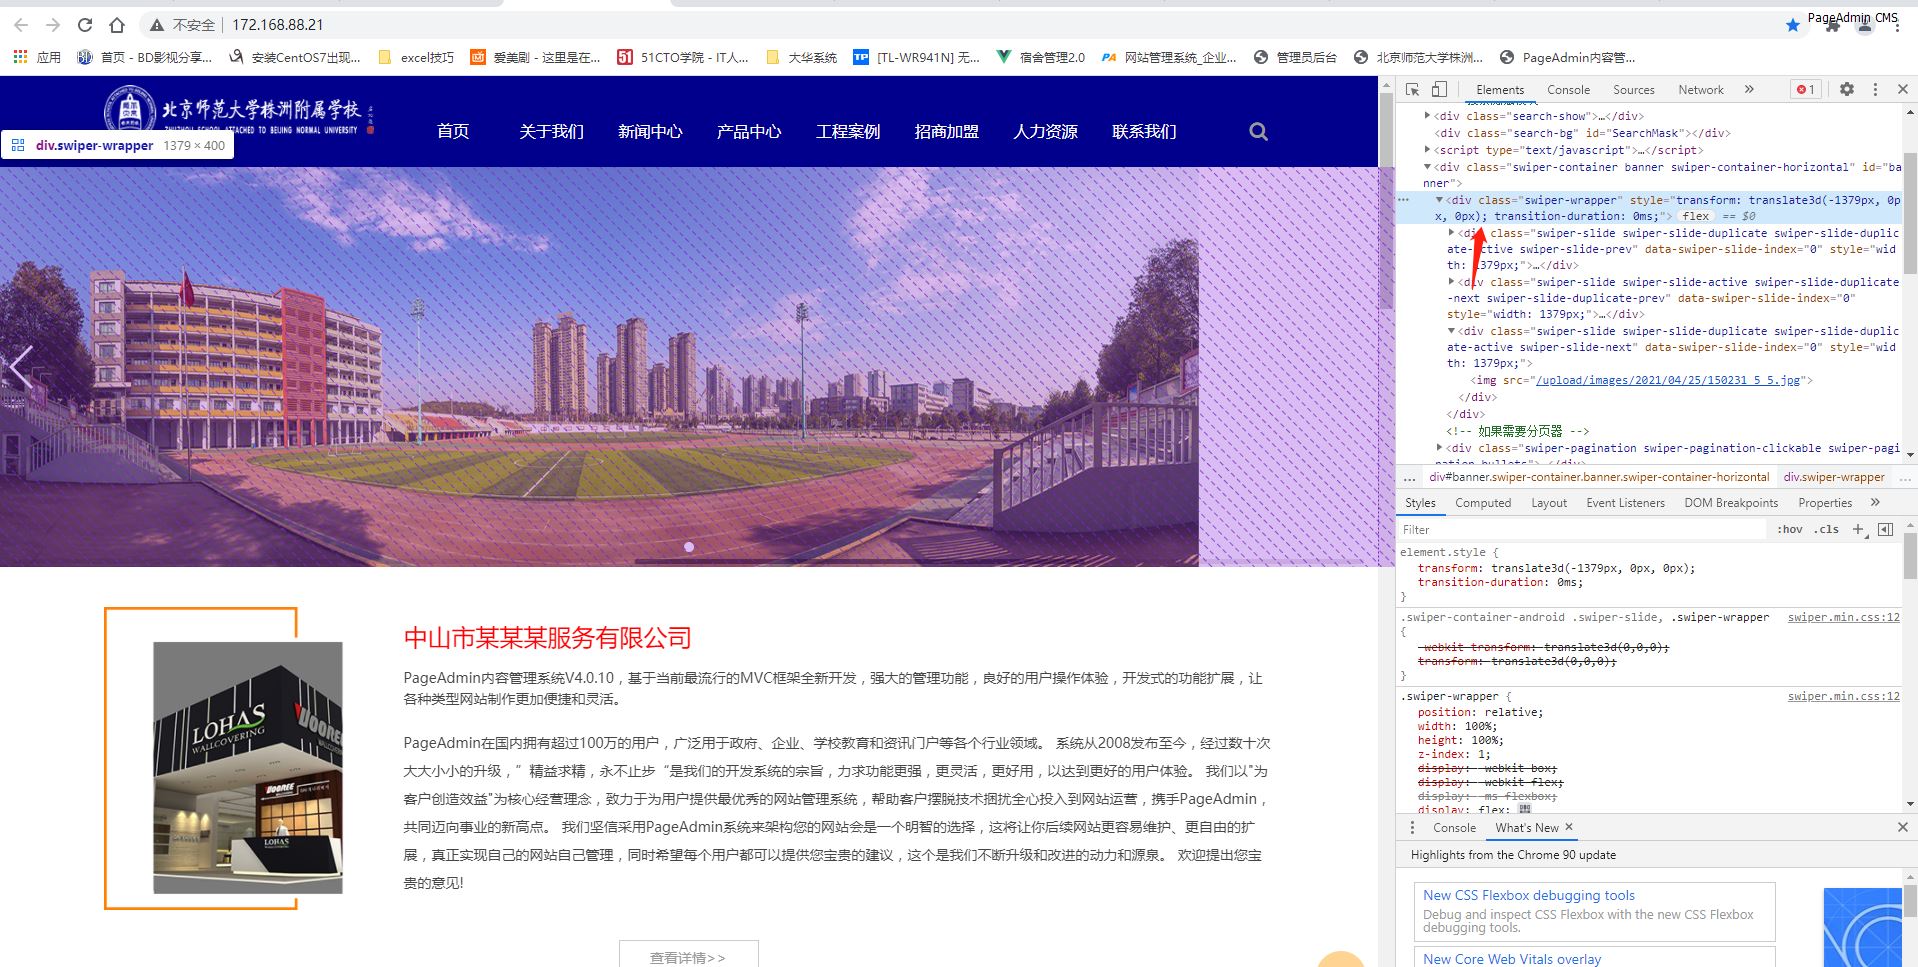
Task: Click the browser back arrow
Action: pos(21,25)
